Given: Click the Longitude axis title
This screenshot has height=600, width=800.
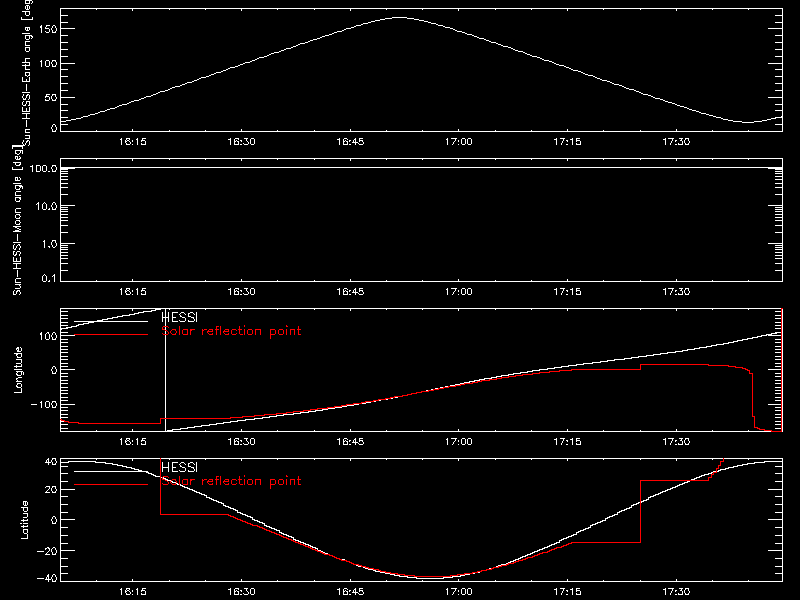Looking at the screenshot, I should [x=18, y=370].
